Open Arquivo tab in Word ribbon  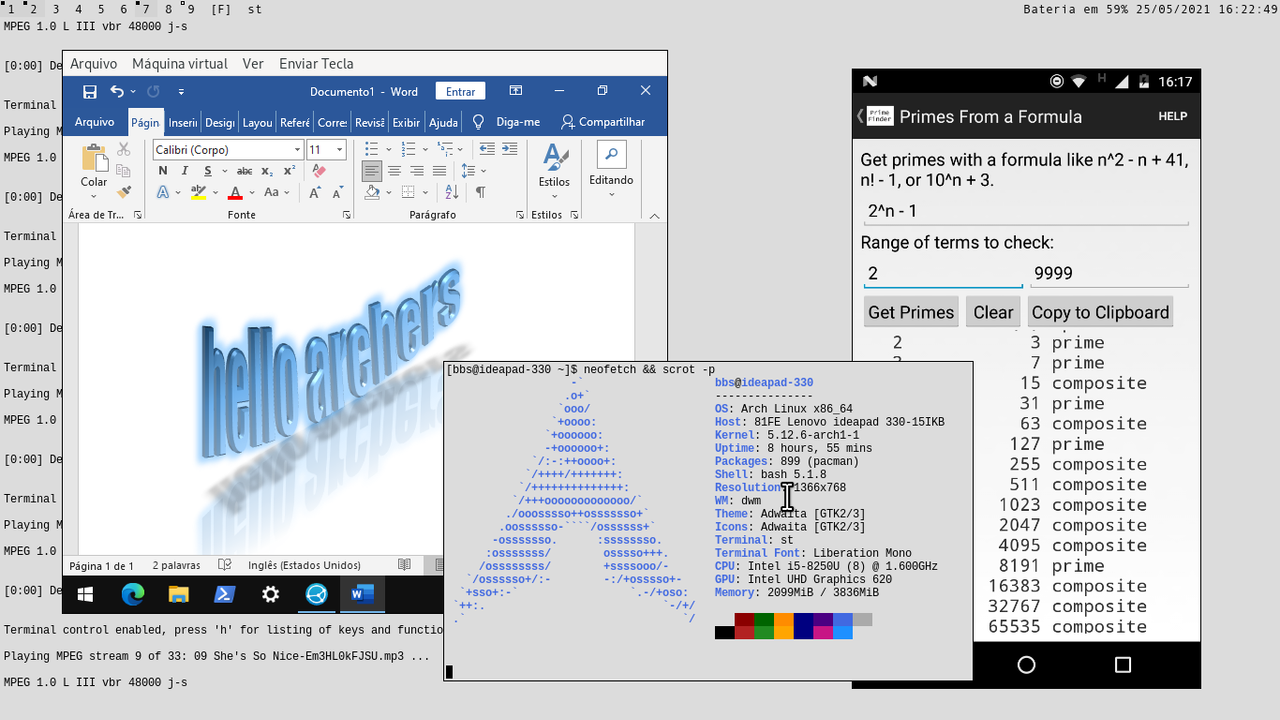click(95, 122)
